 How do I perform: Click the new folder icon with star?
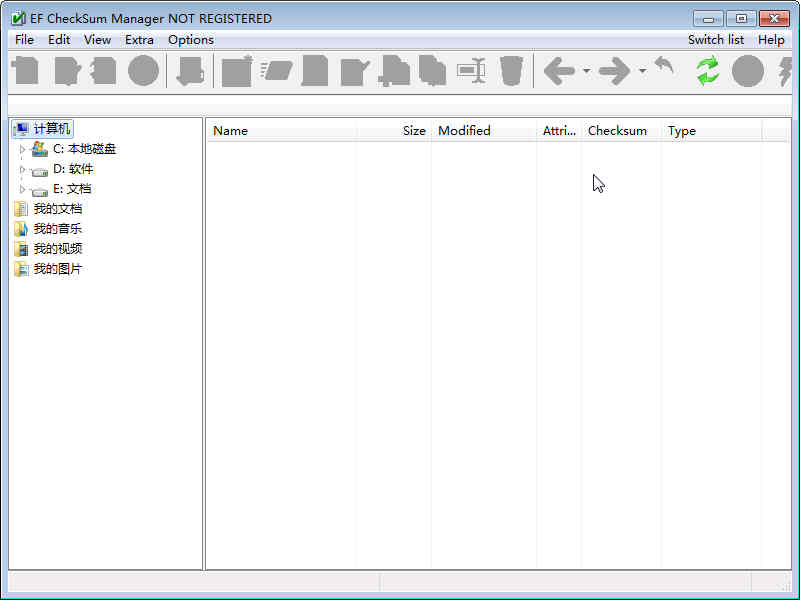pos(237,70)
